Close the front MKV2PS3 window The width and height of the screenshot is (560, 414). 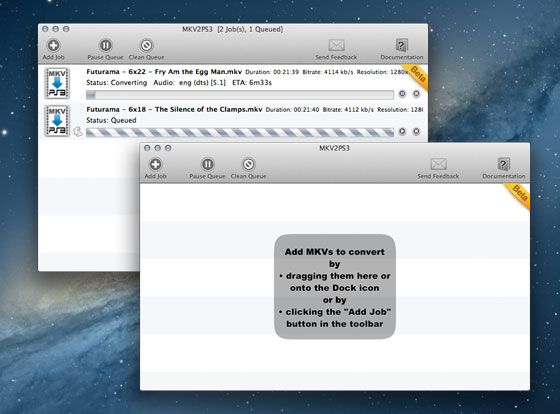(x=147, y=148)
